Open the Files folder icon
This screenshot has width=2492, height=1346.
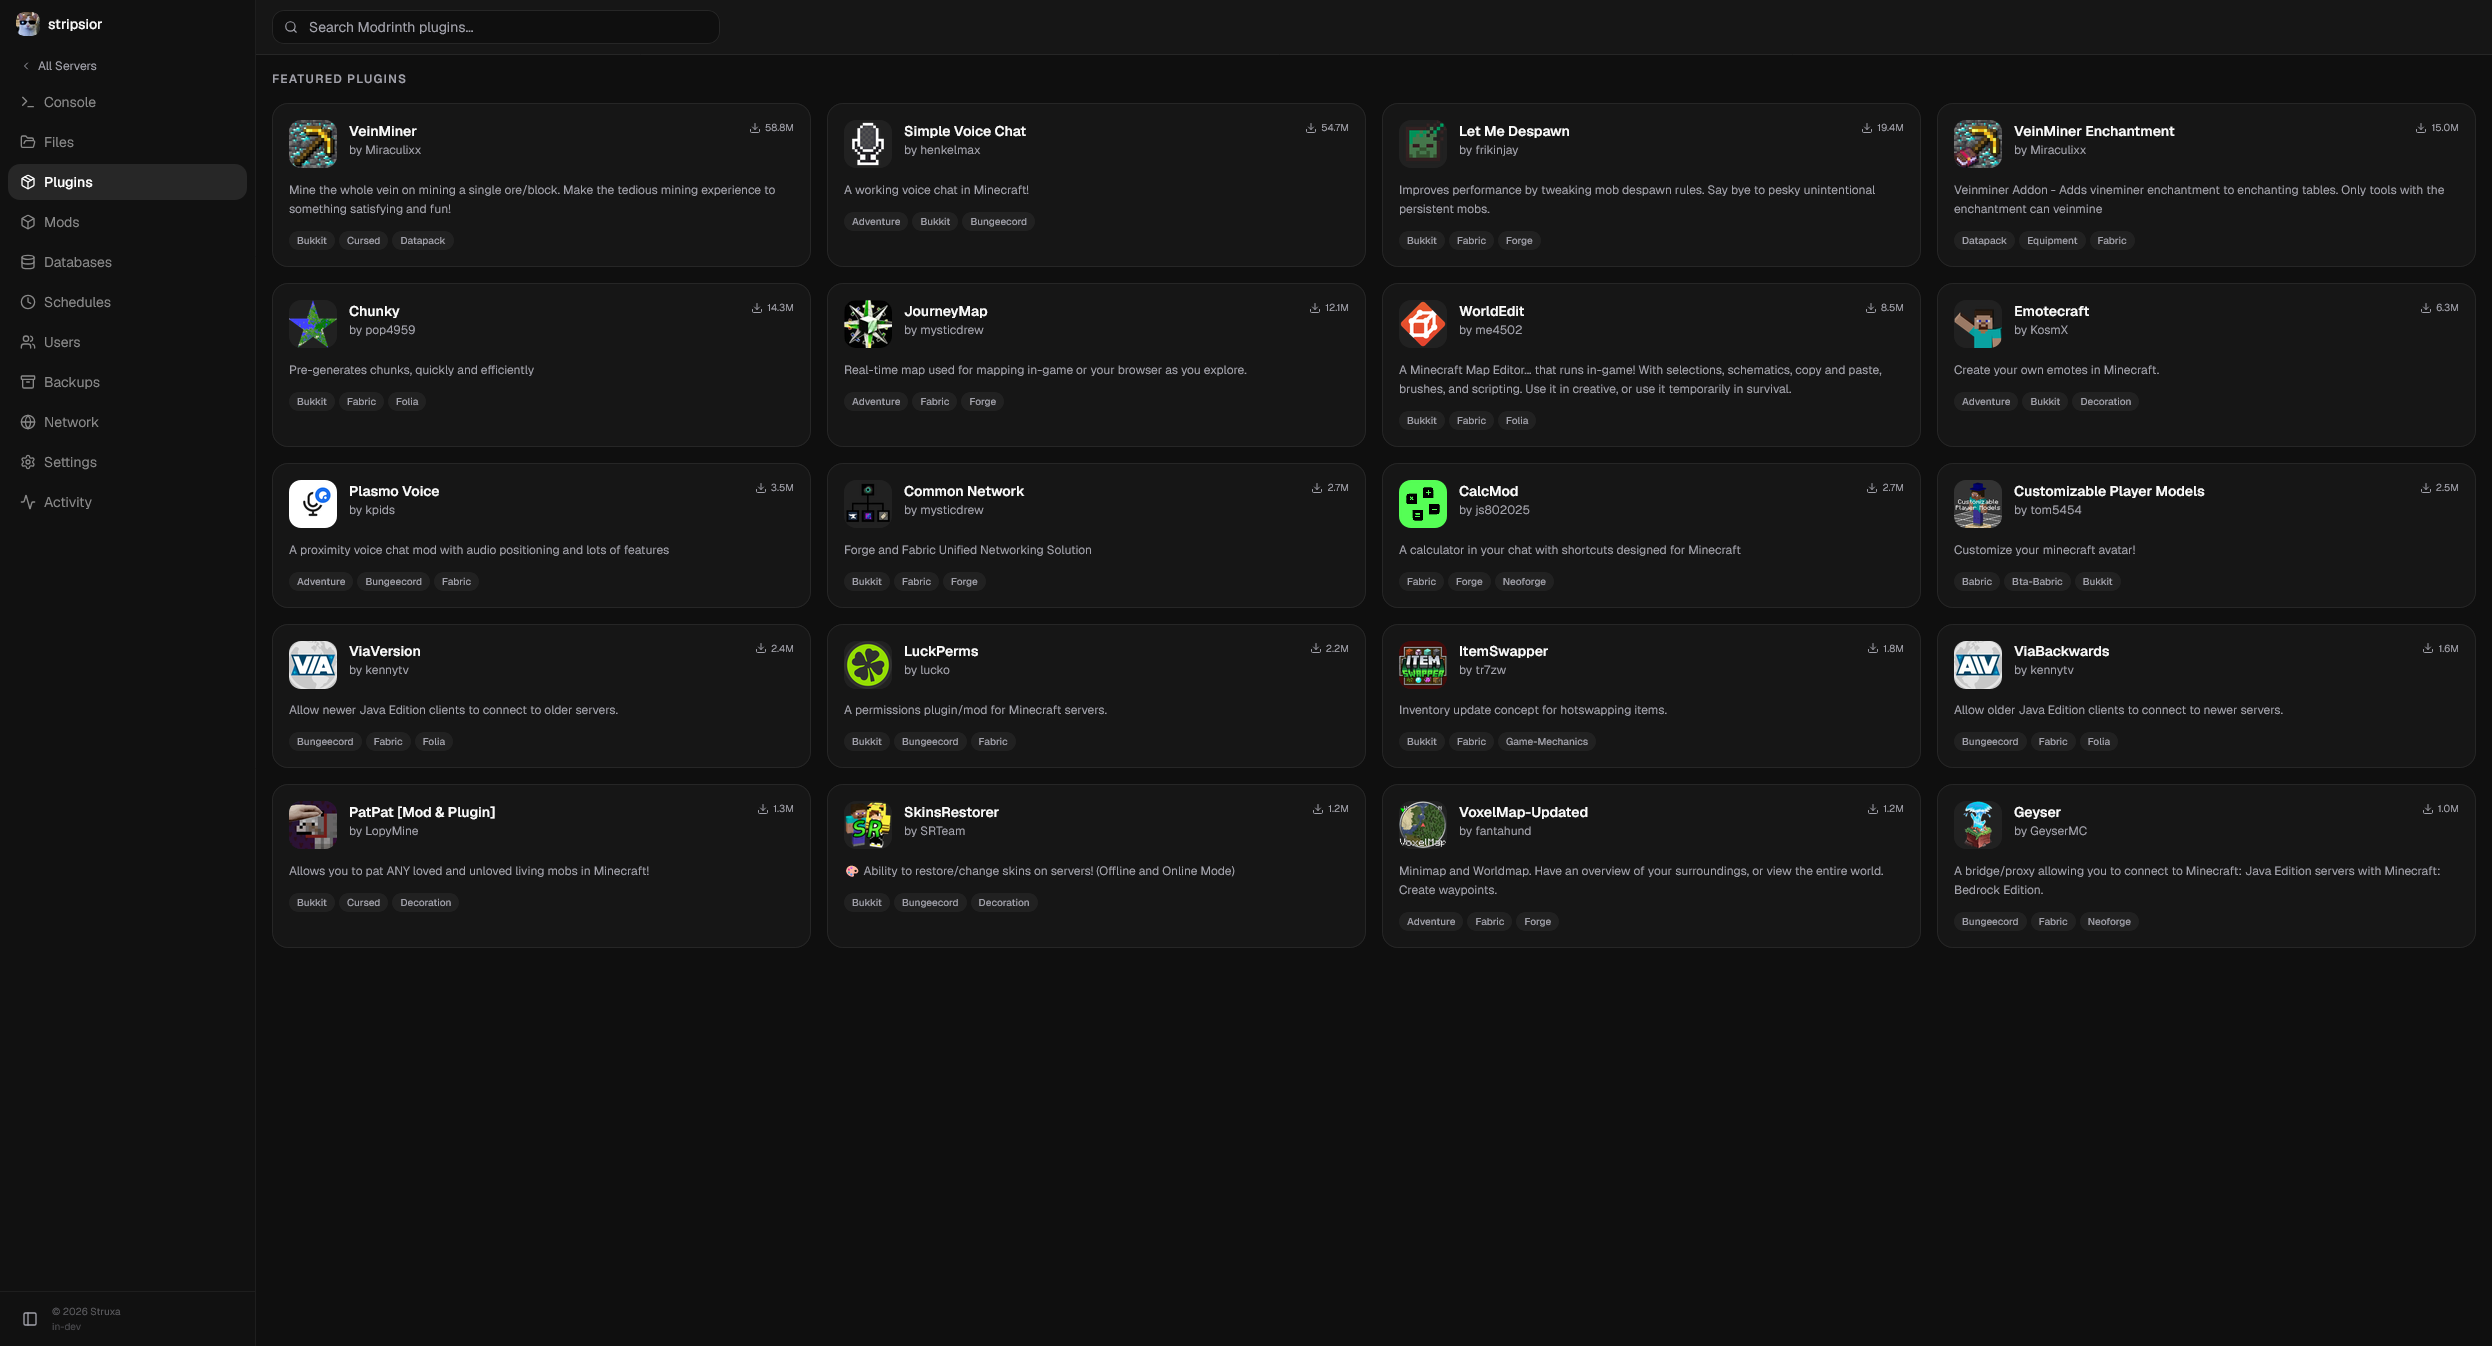click(x=28, y=142)
